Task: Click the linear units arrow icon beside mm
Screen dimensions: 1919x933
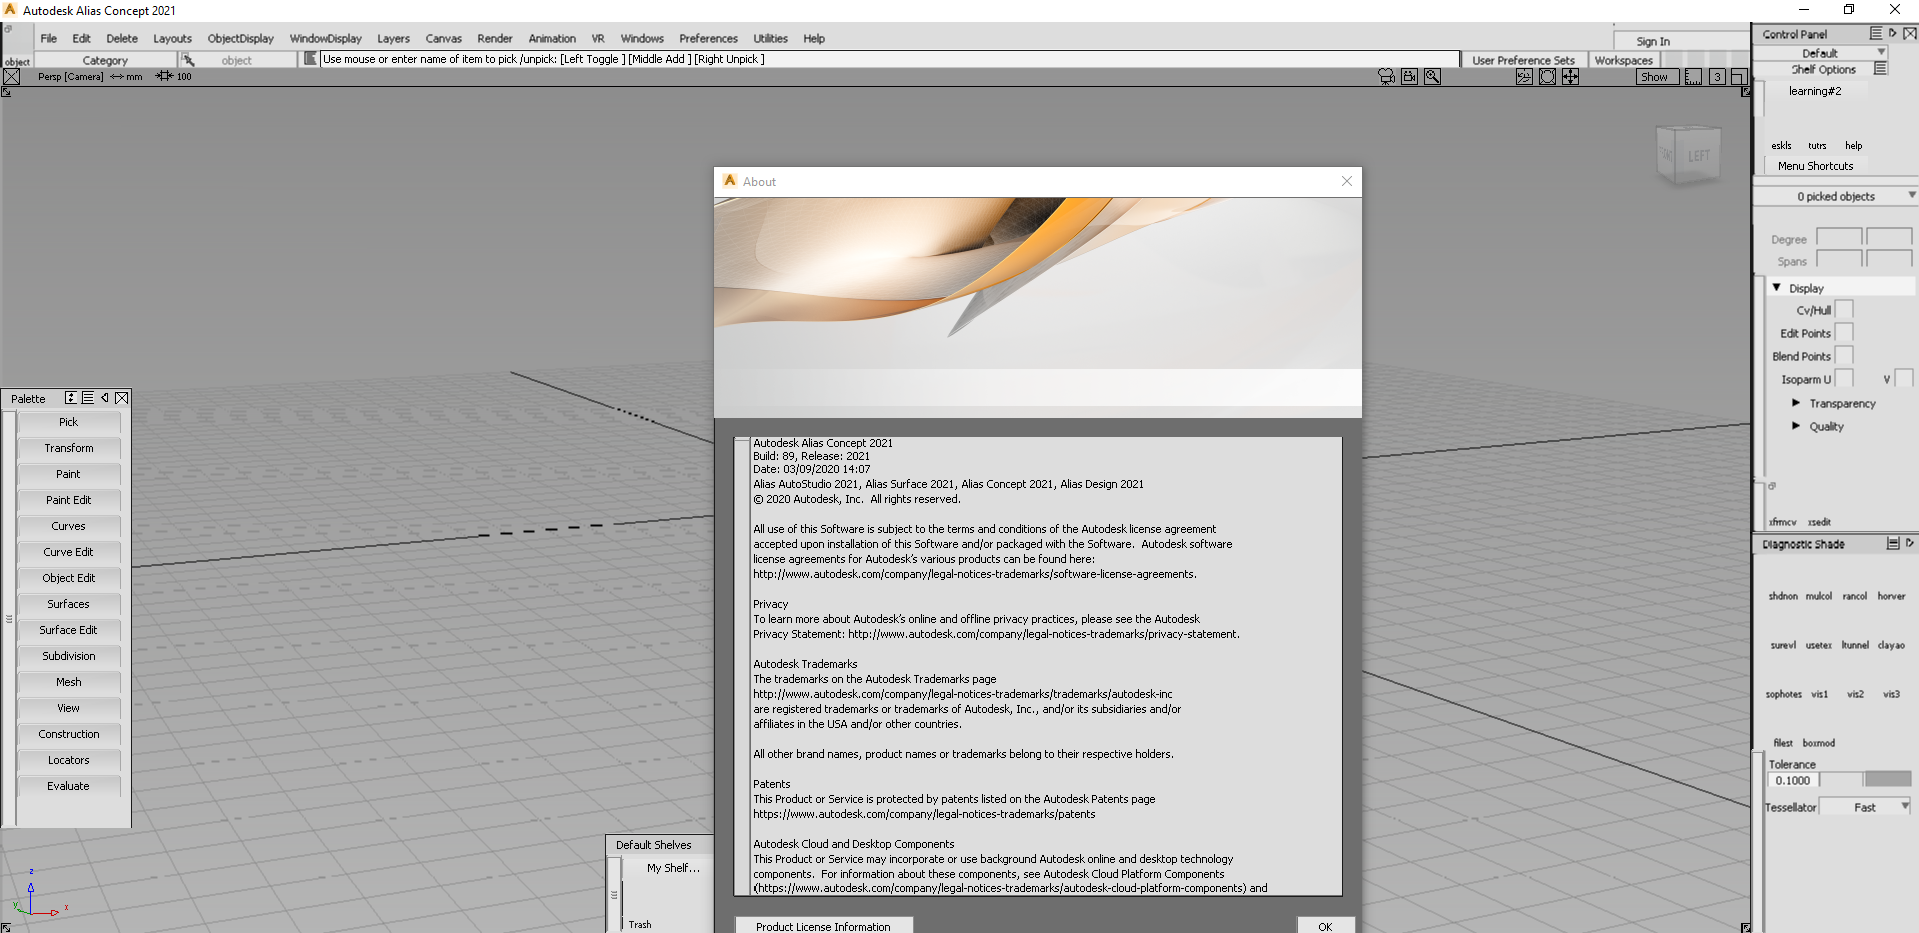Action: point(117,76)
